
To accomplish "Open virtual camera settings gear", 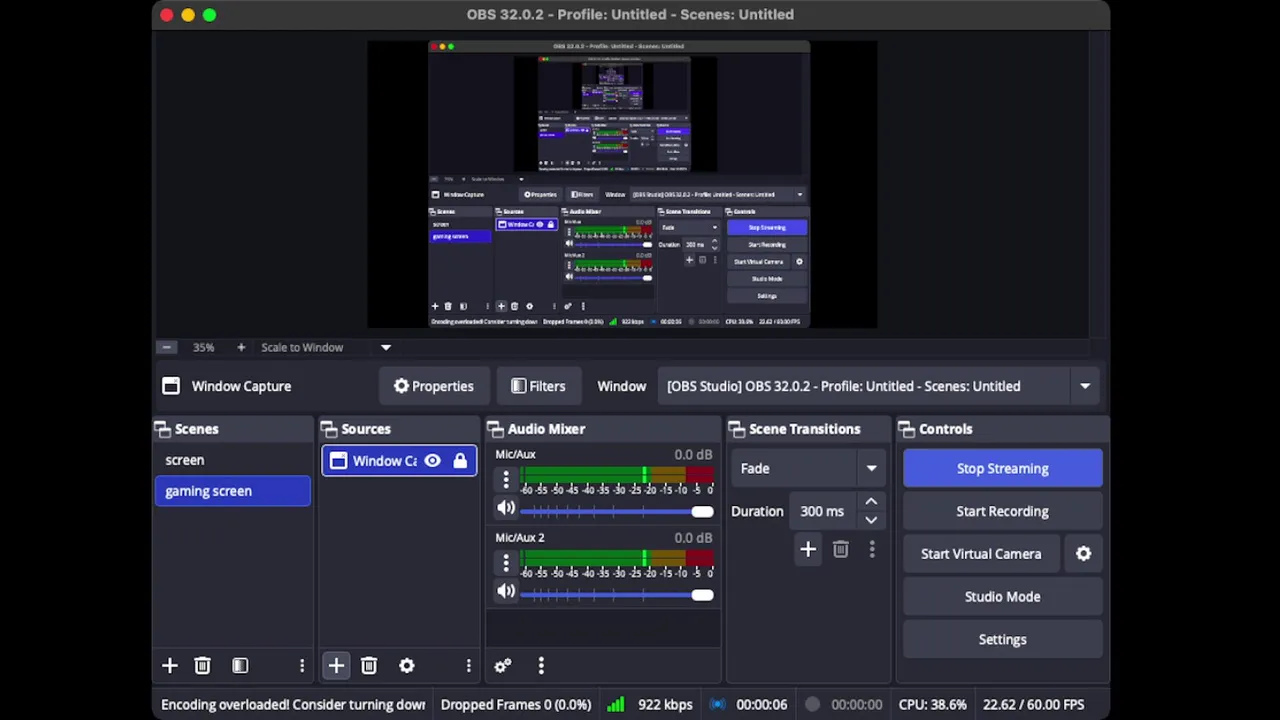I will 1083,554.
